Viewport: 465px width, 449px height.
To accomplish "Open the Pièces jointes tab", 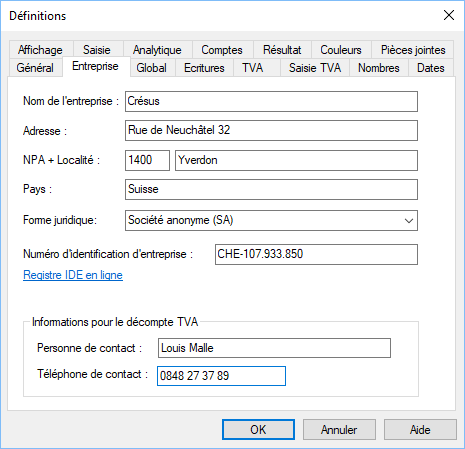I will (x=413, y=50).
